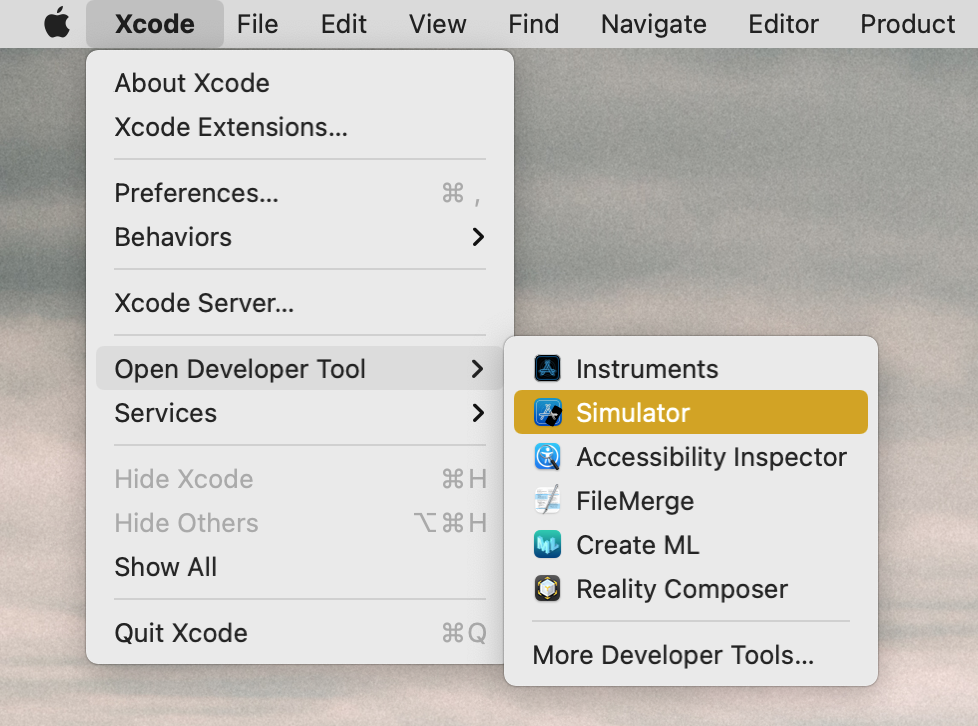Click the Accessibility Inspector icon
This screenshot has height=726, width=978.
tap(548, 457)
